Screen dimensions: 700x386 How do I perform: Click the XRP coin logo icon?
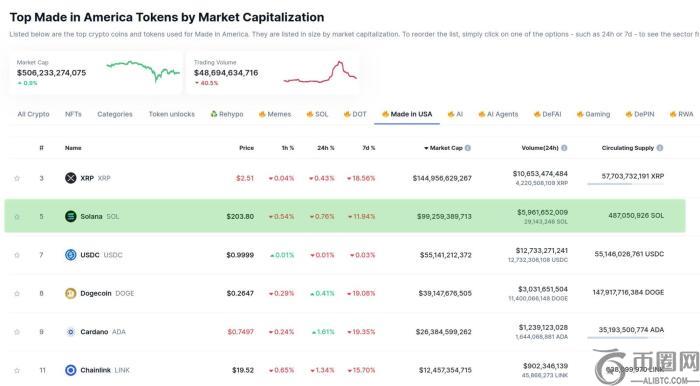click(x=71, y=178)
